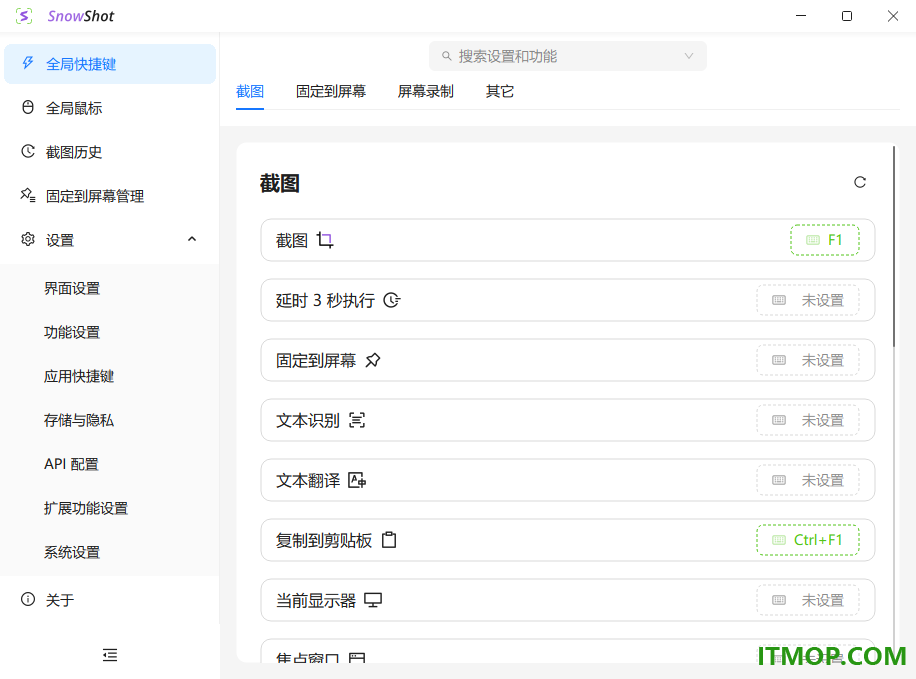Click the clock icon beside 截图历史
916x679 pixels.
tap(27, 151)
